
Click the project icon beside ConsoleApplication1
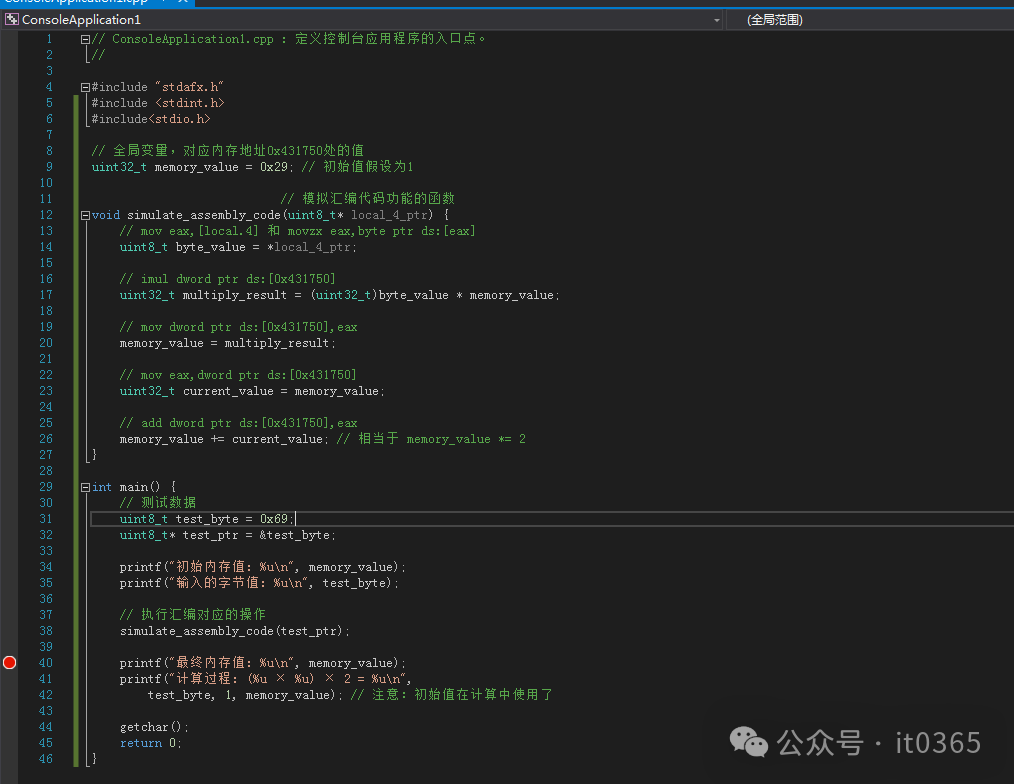pos(12,19)
